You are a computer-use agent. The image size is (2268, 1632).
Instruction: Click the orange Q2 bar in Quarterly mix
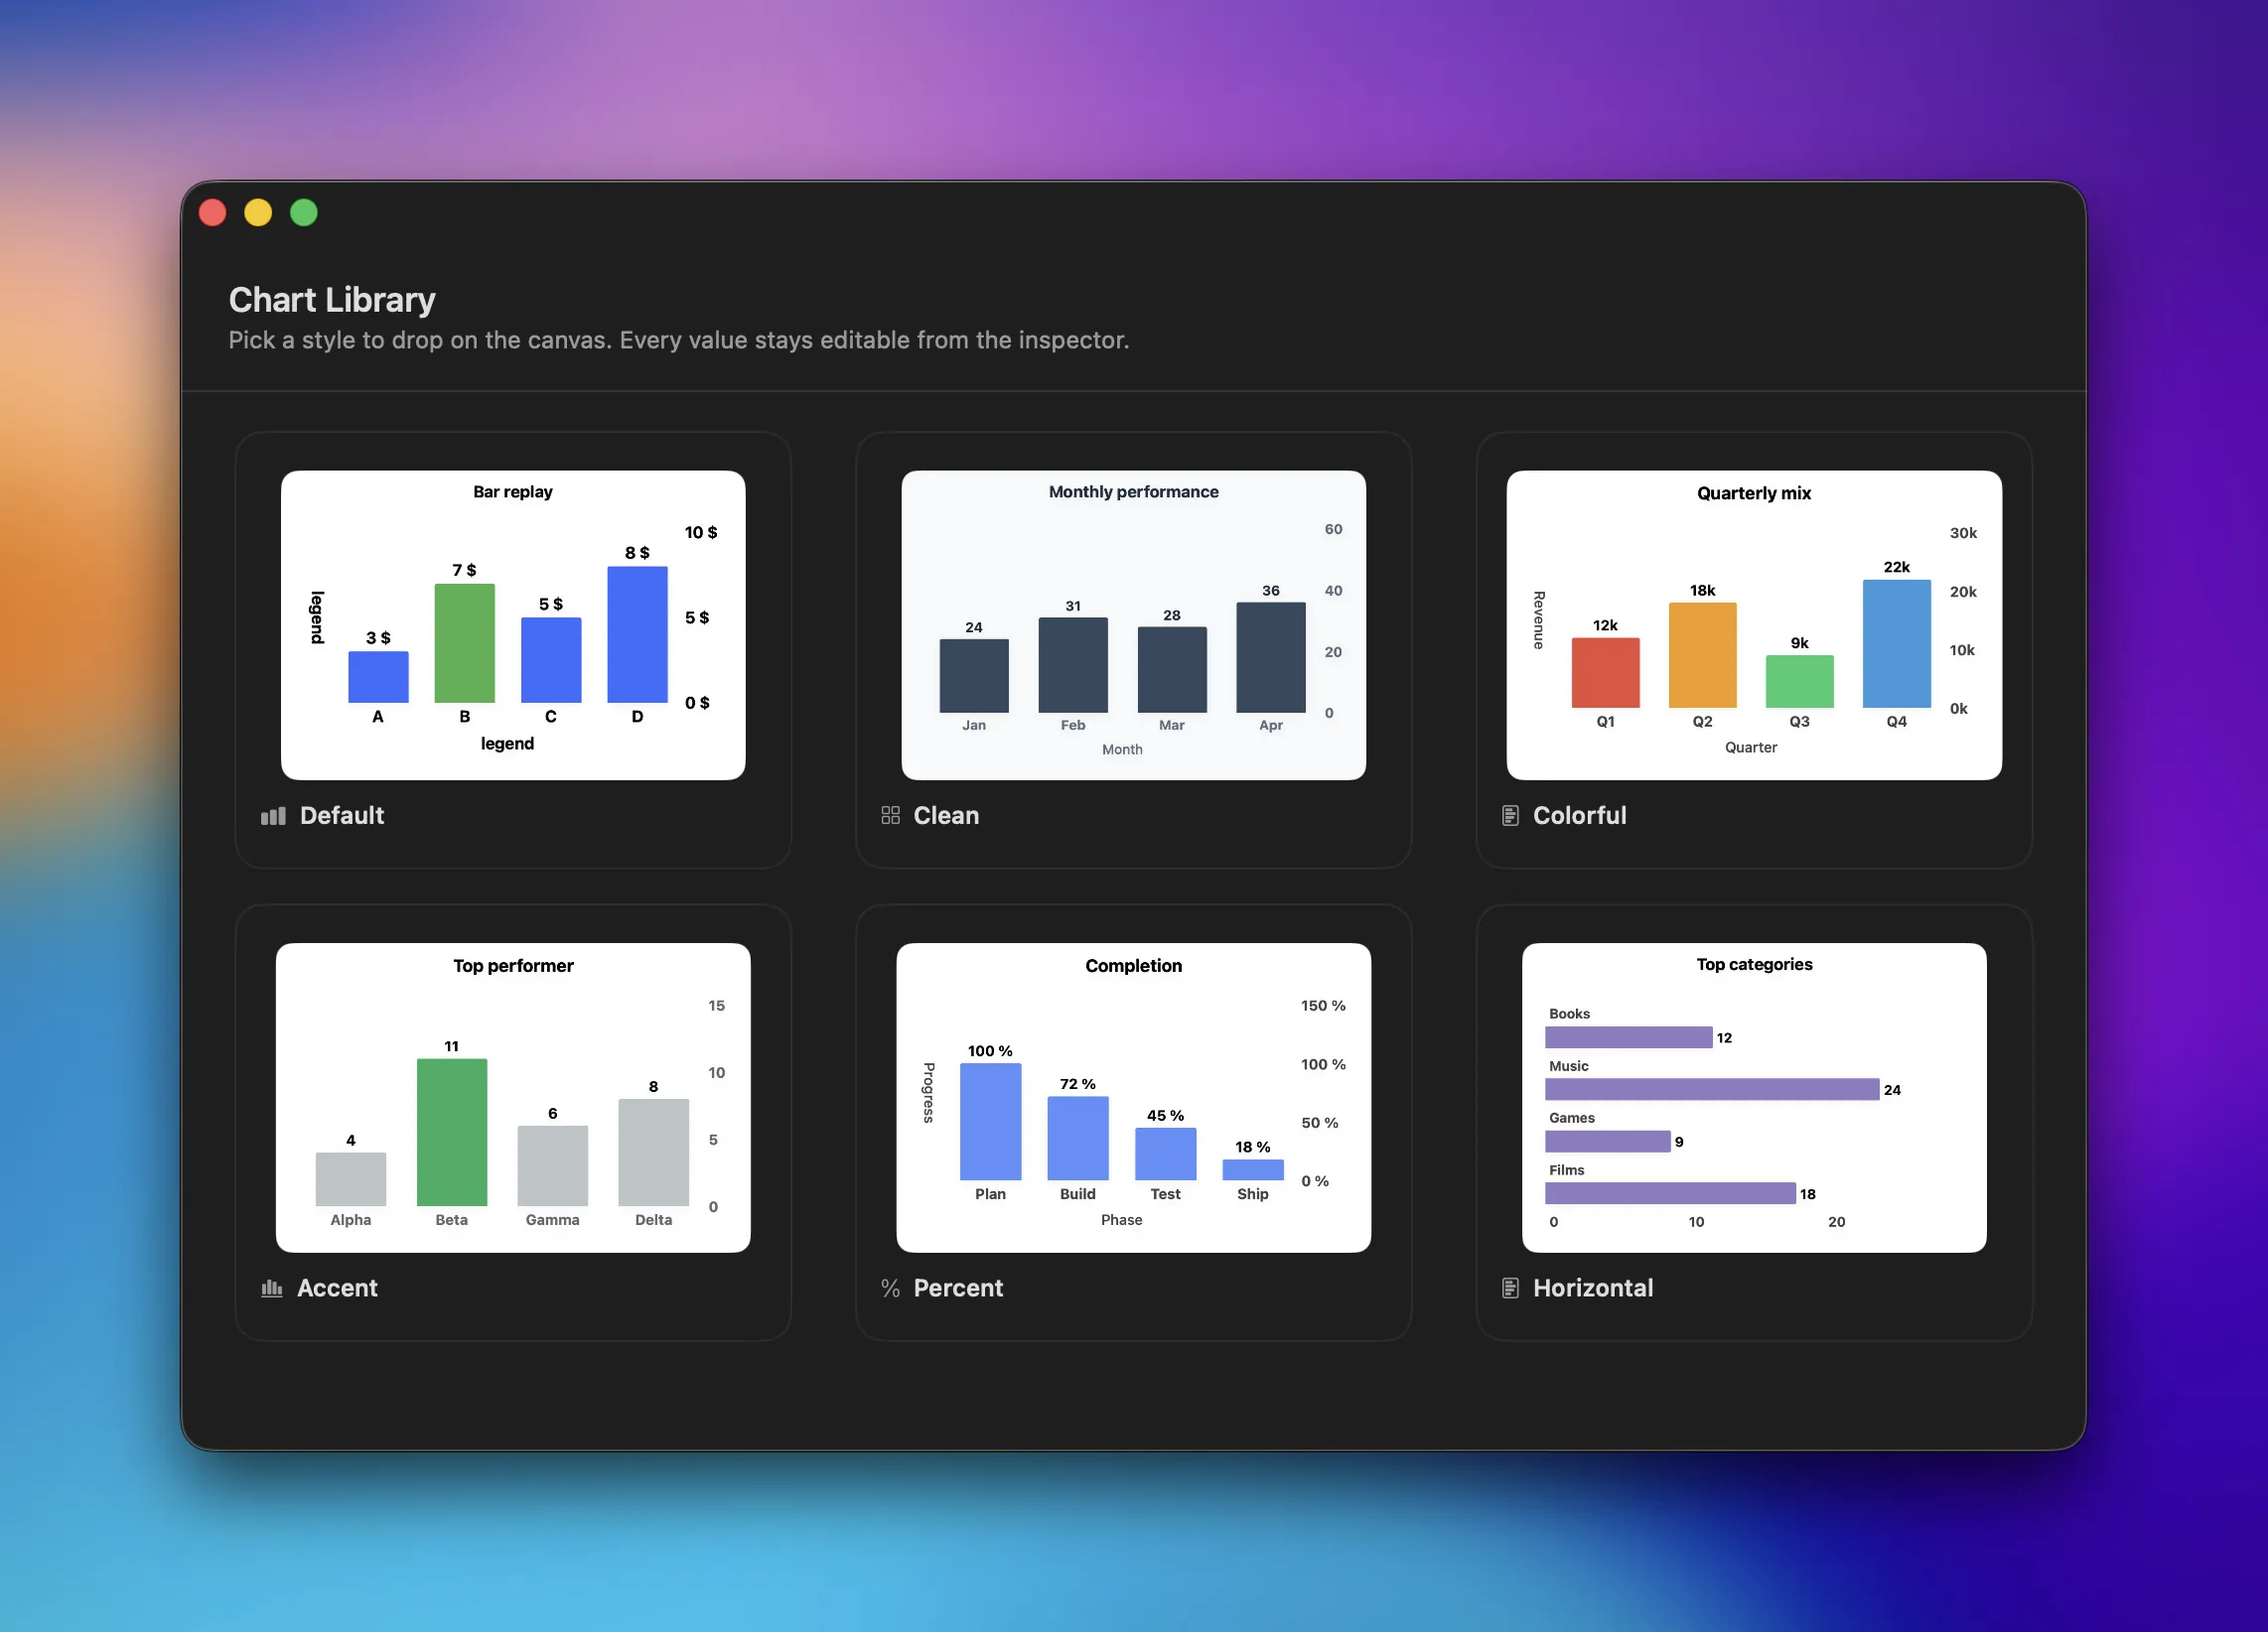coord(1702,655)
